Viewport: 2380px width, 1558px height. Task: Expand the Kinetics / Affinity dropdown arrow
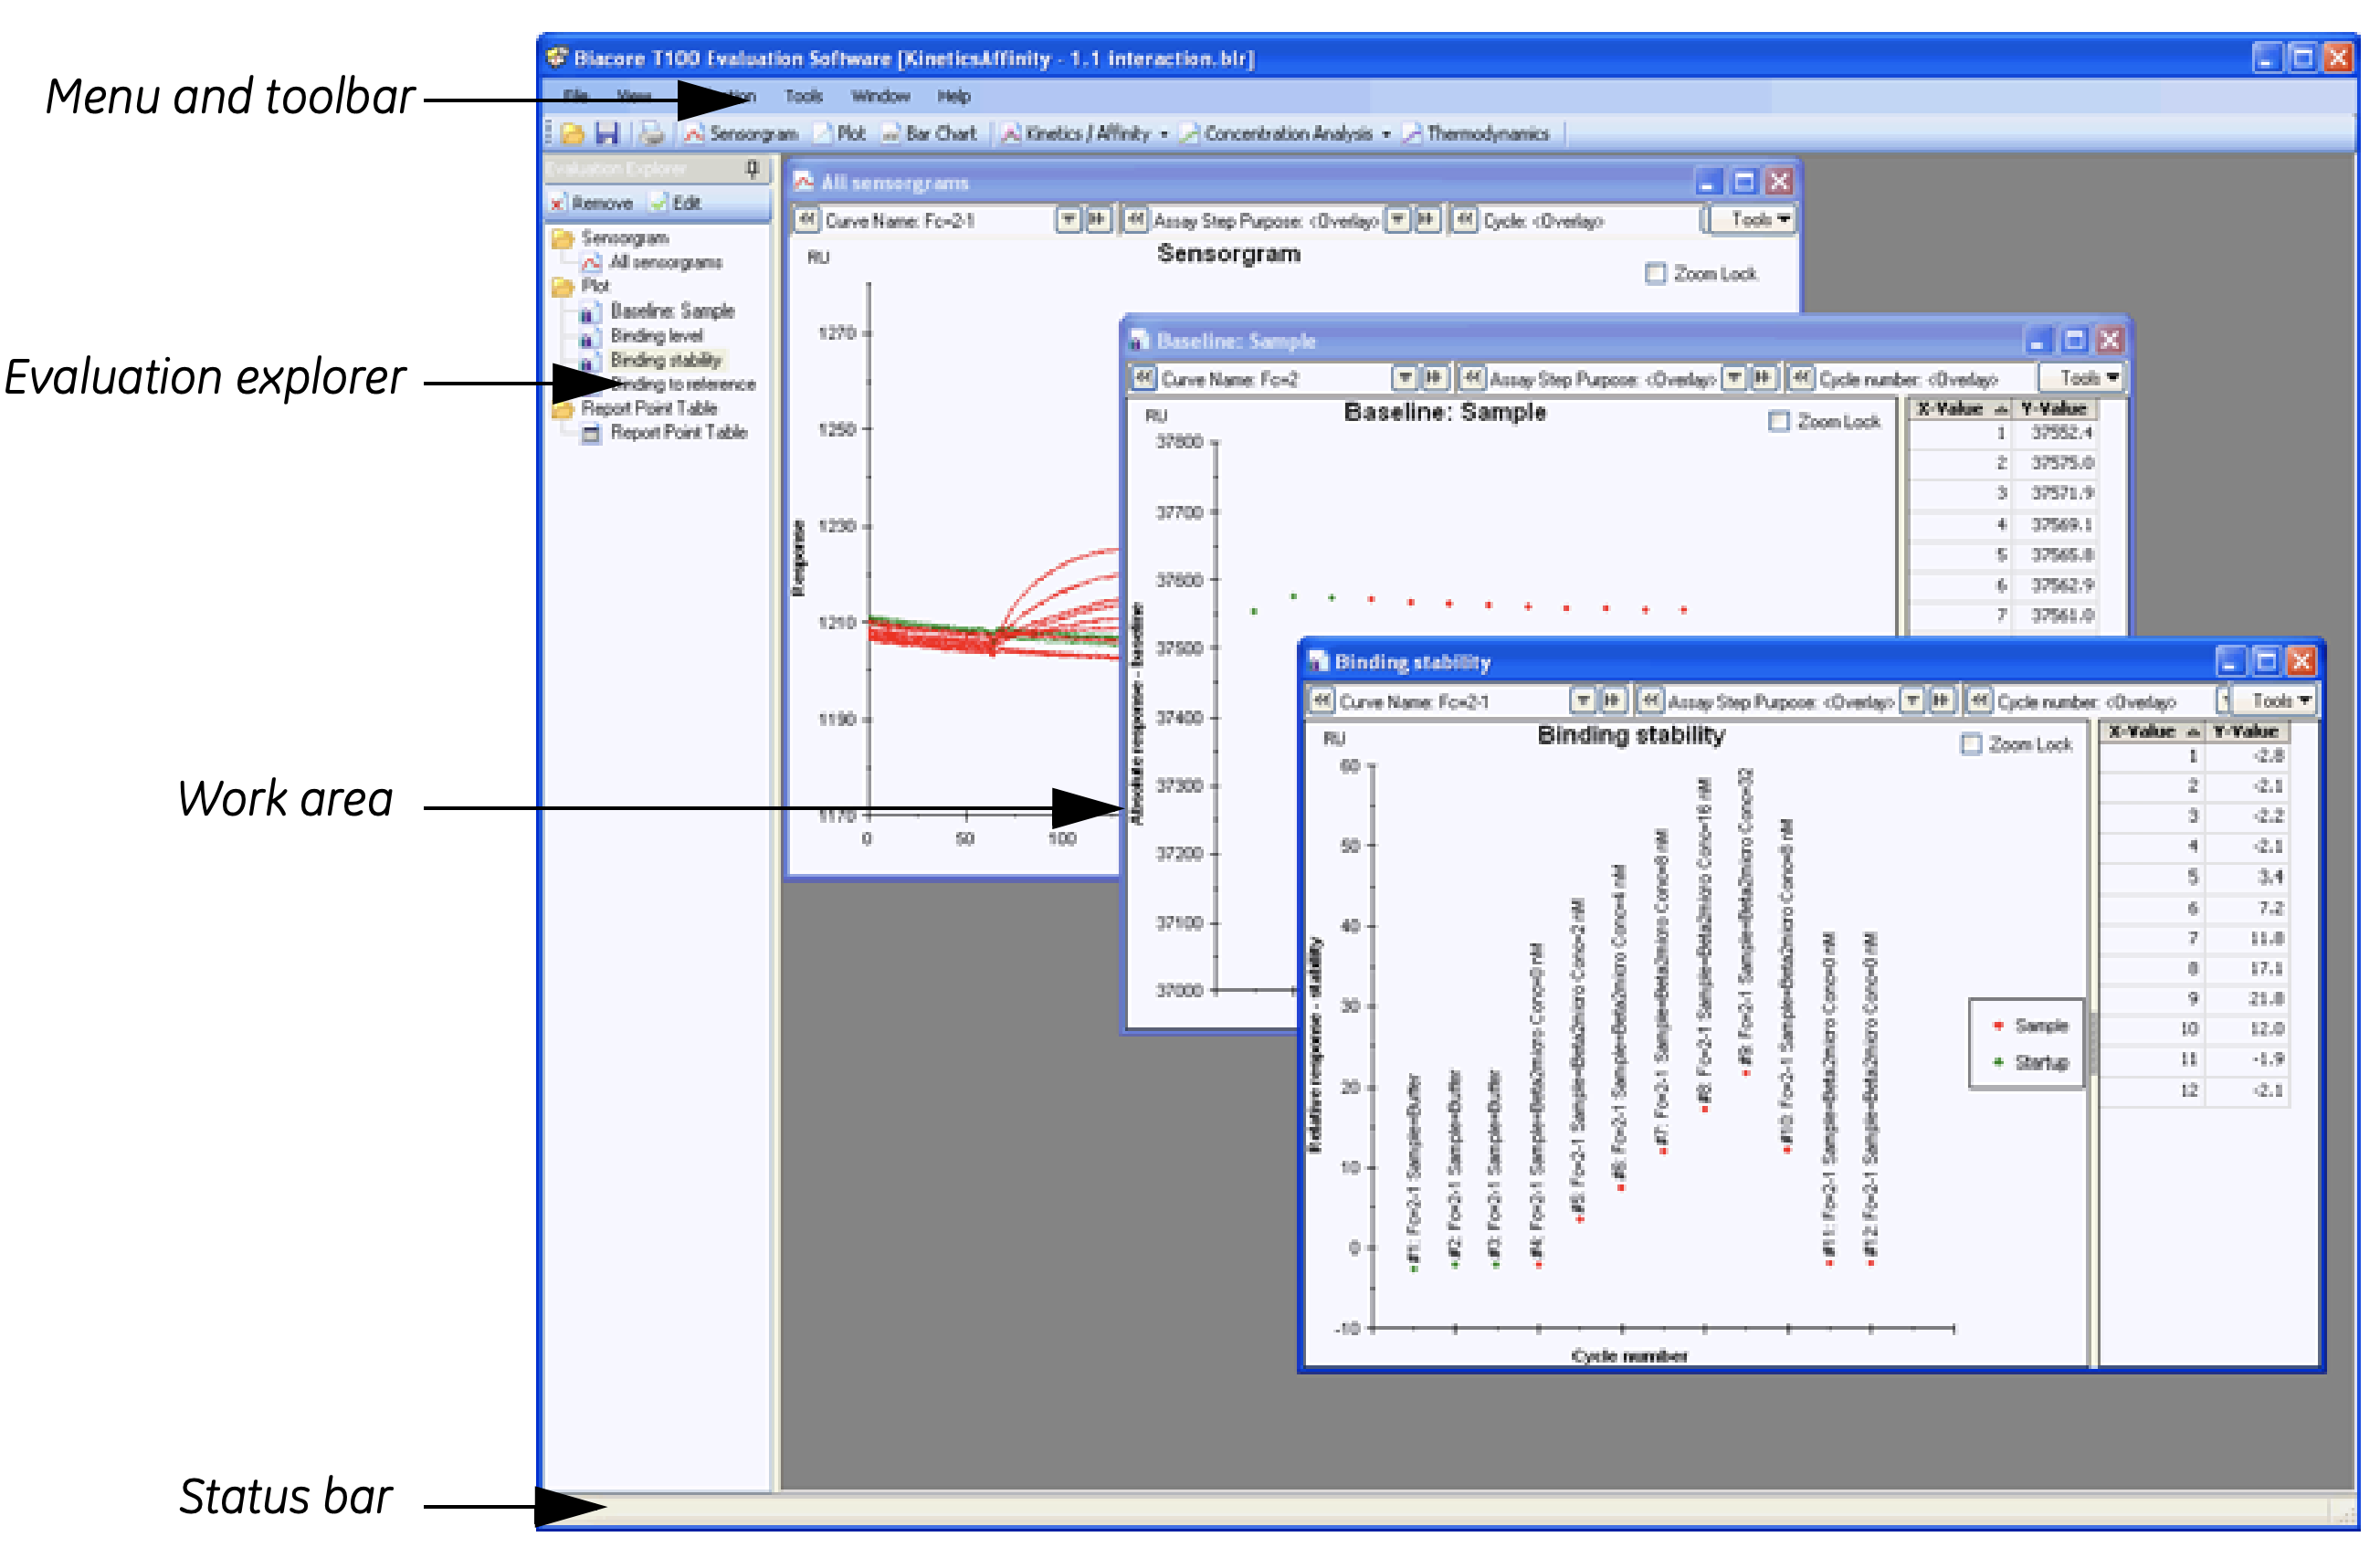[1164, 134]
